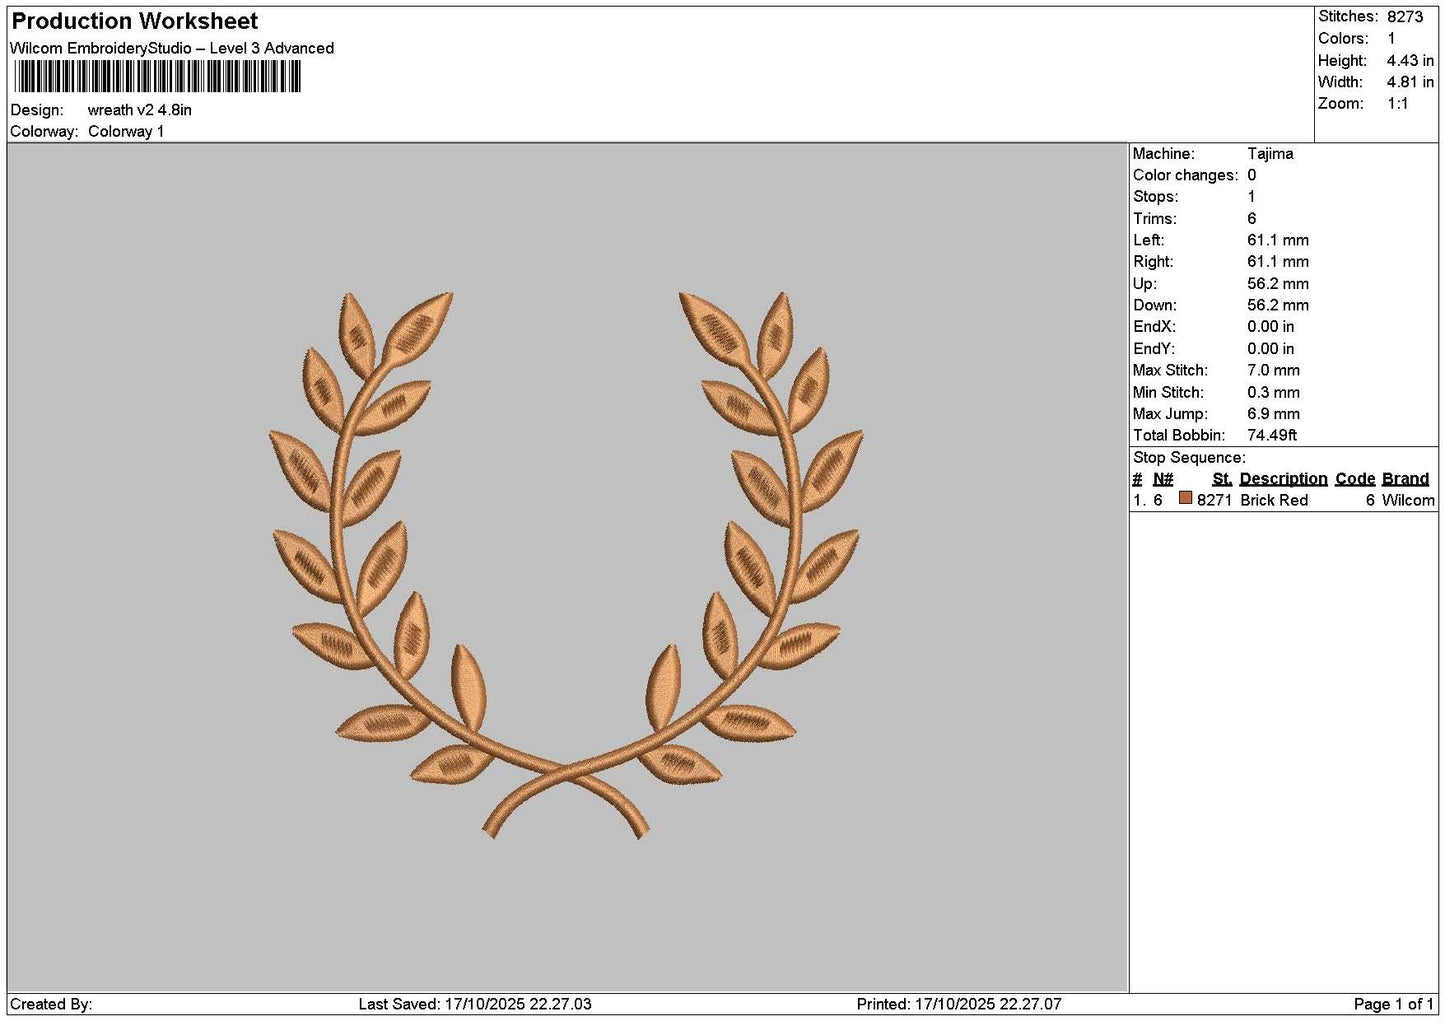1445x1021 pixels.
Task: Click the 'N#' column header
Action: pos(1163,479)
